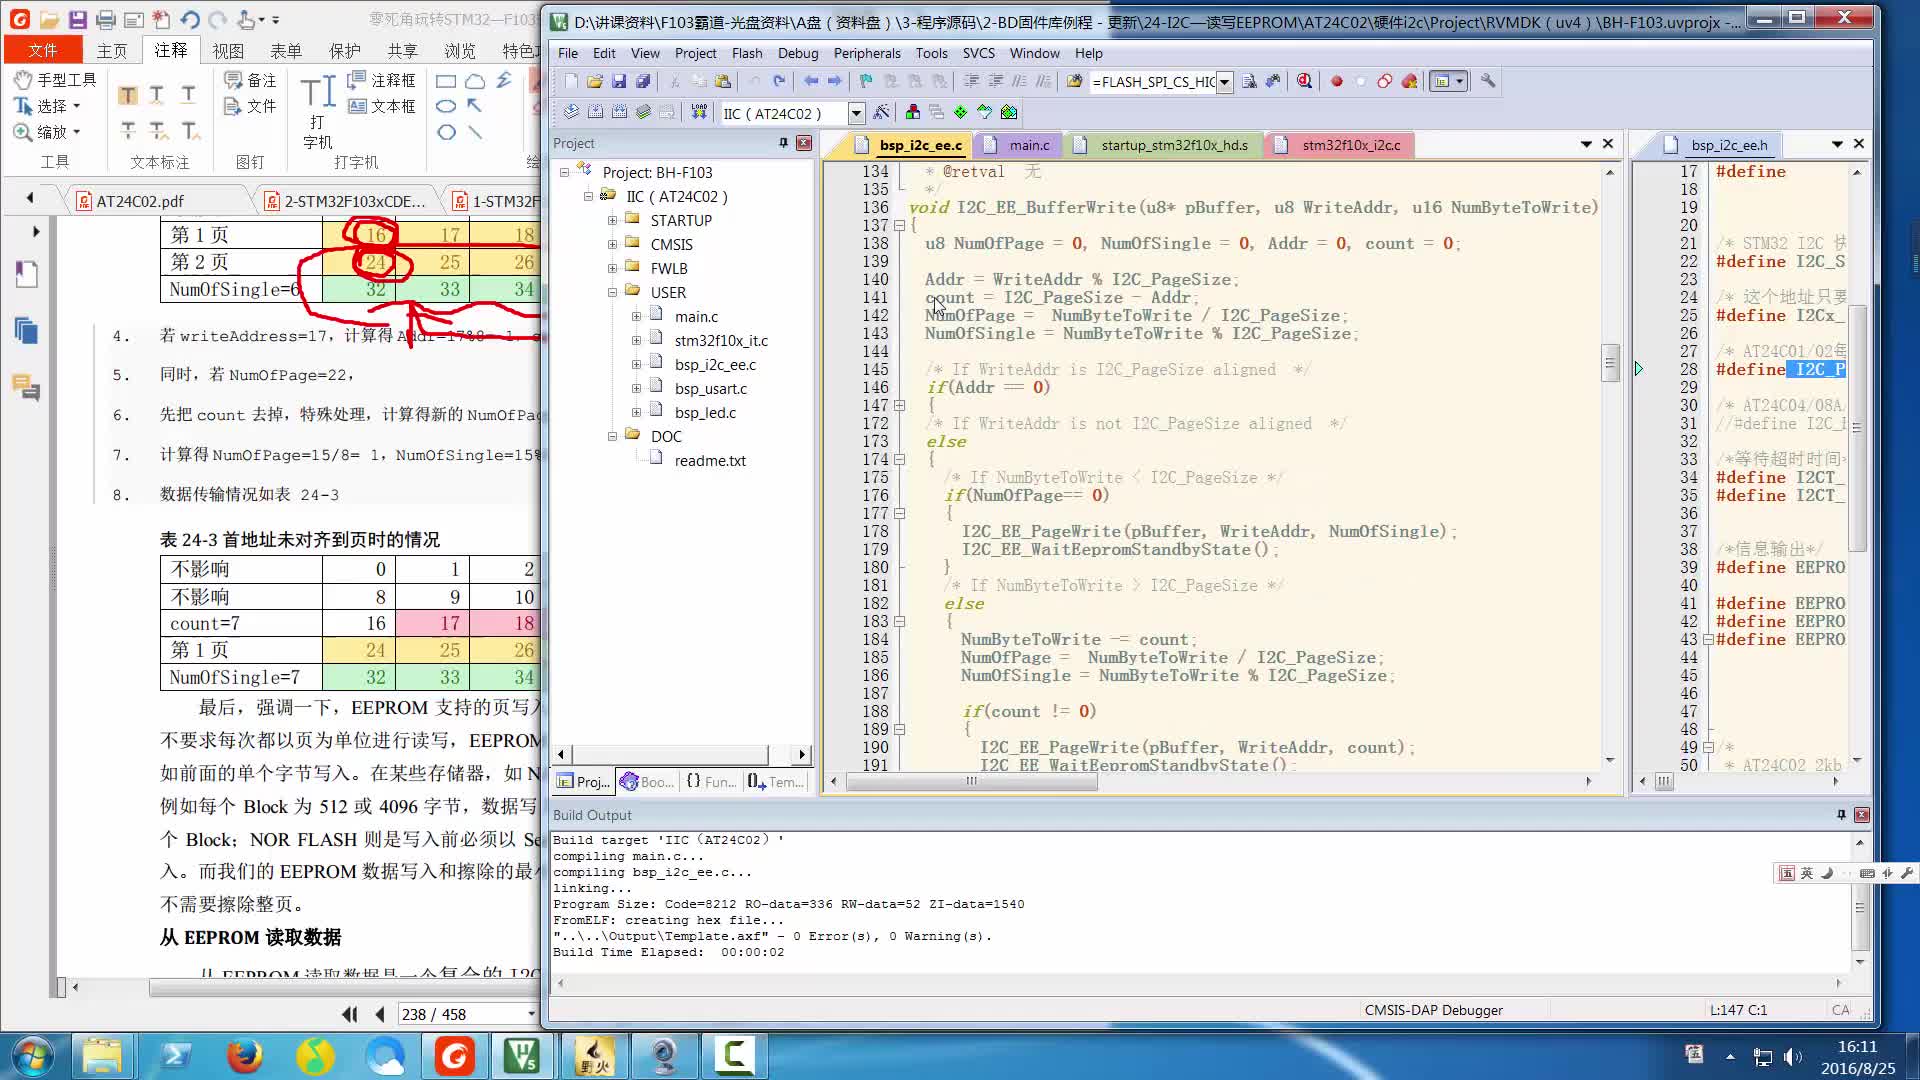The height and width of the screenshot is (1080, 1920).
Task: Paste from clipboard in Keil toolbar
Action: pos(723,81)
